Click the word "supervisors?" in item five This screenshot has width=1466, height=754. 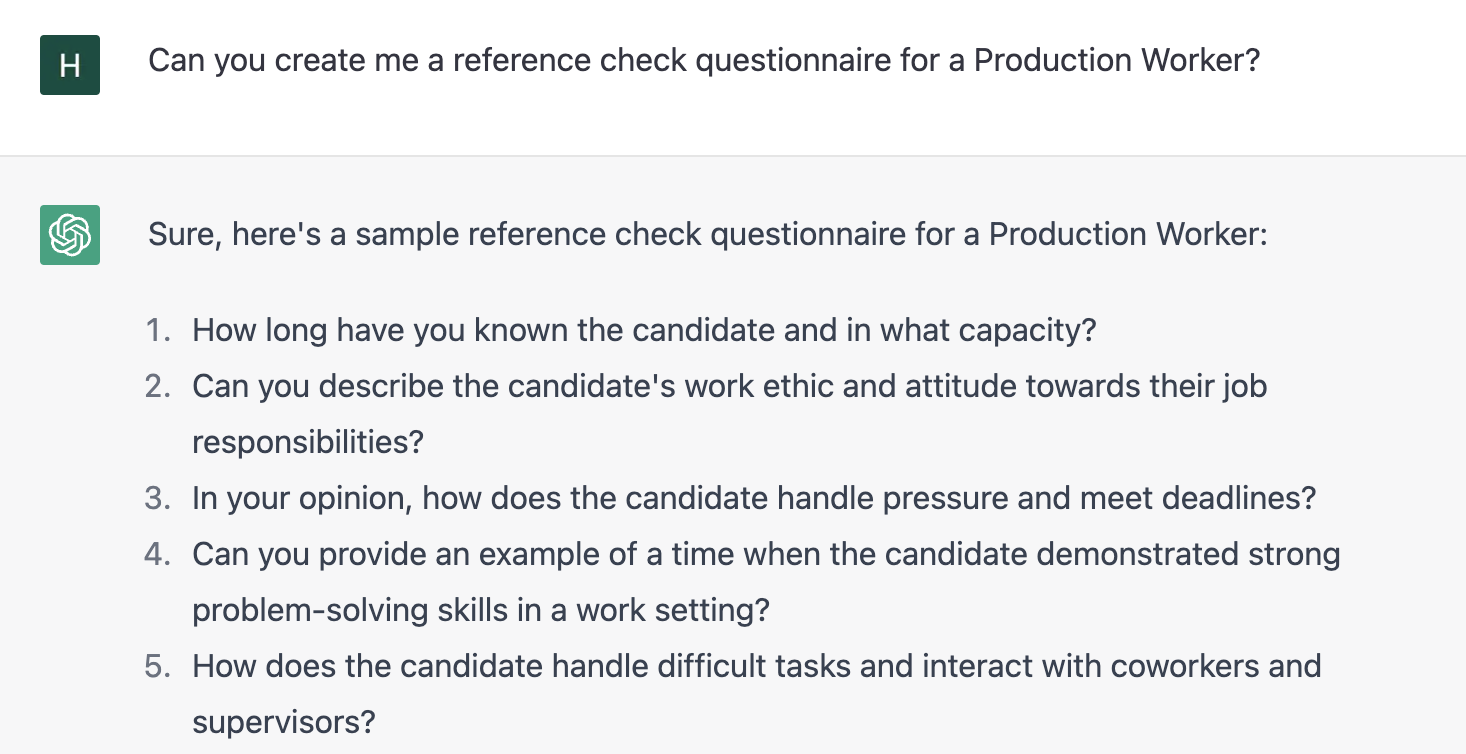coord(284,722)
